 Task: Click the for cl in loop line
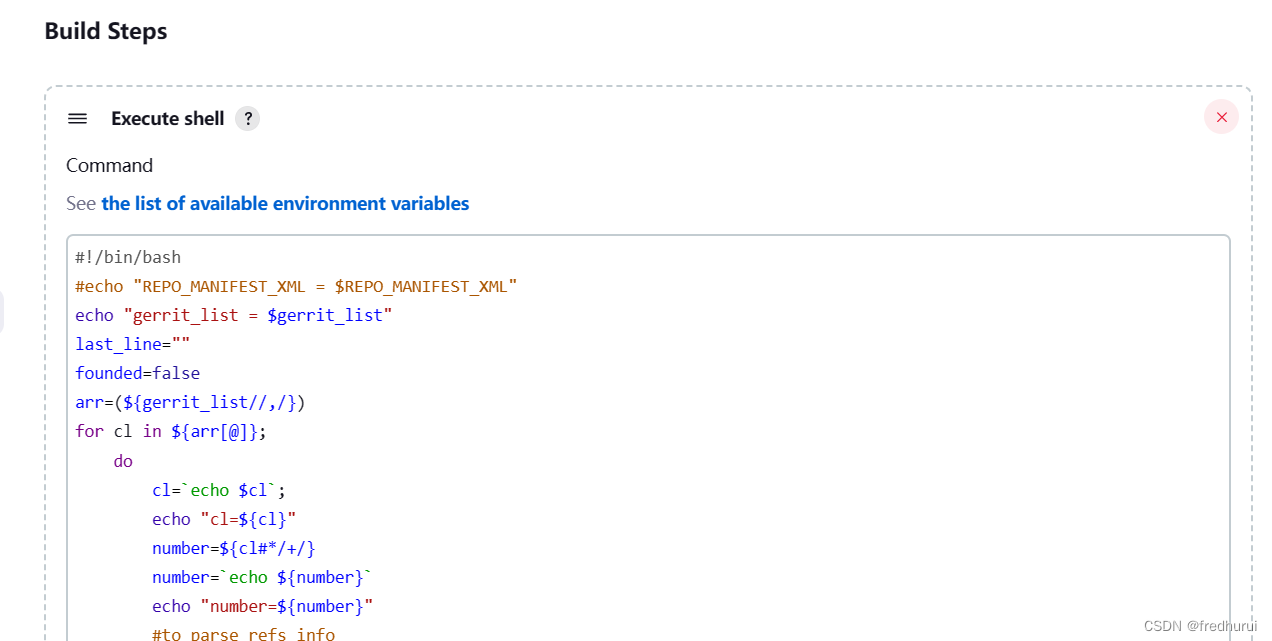170,431
